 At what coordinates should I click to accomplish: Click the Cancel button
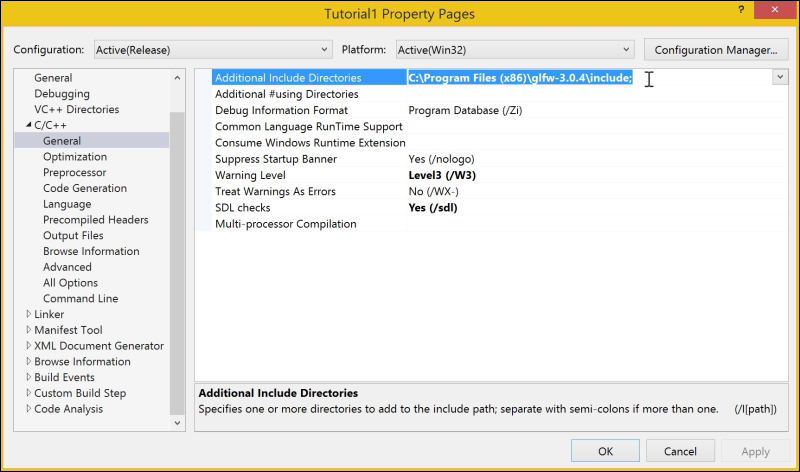pos(680,451)
